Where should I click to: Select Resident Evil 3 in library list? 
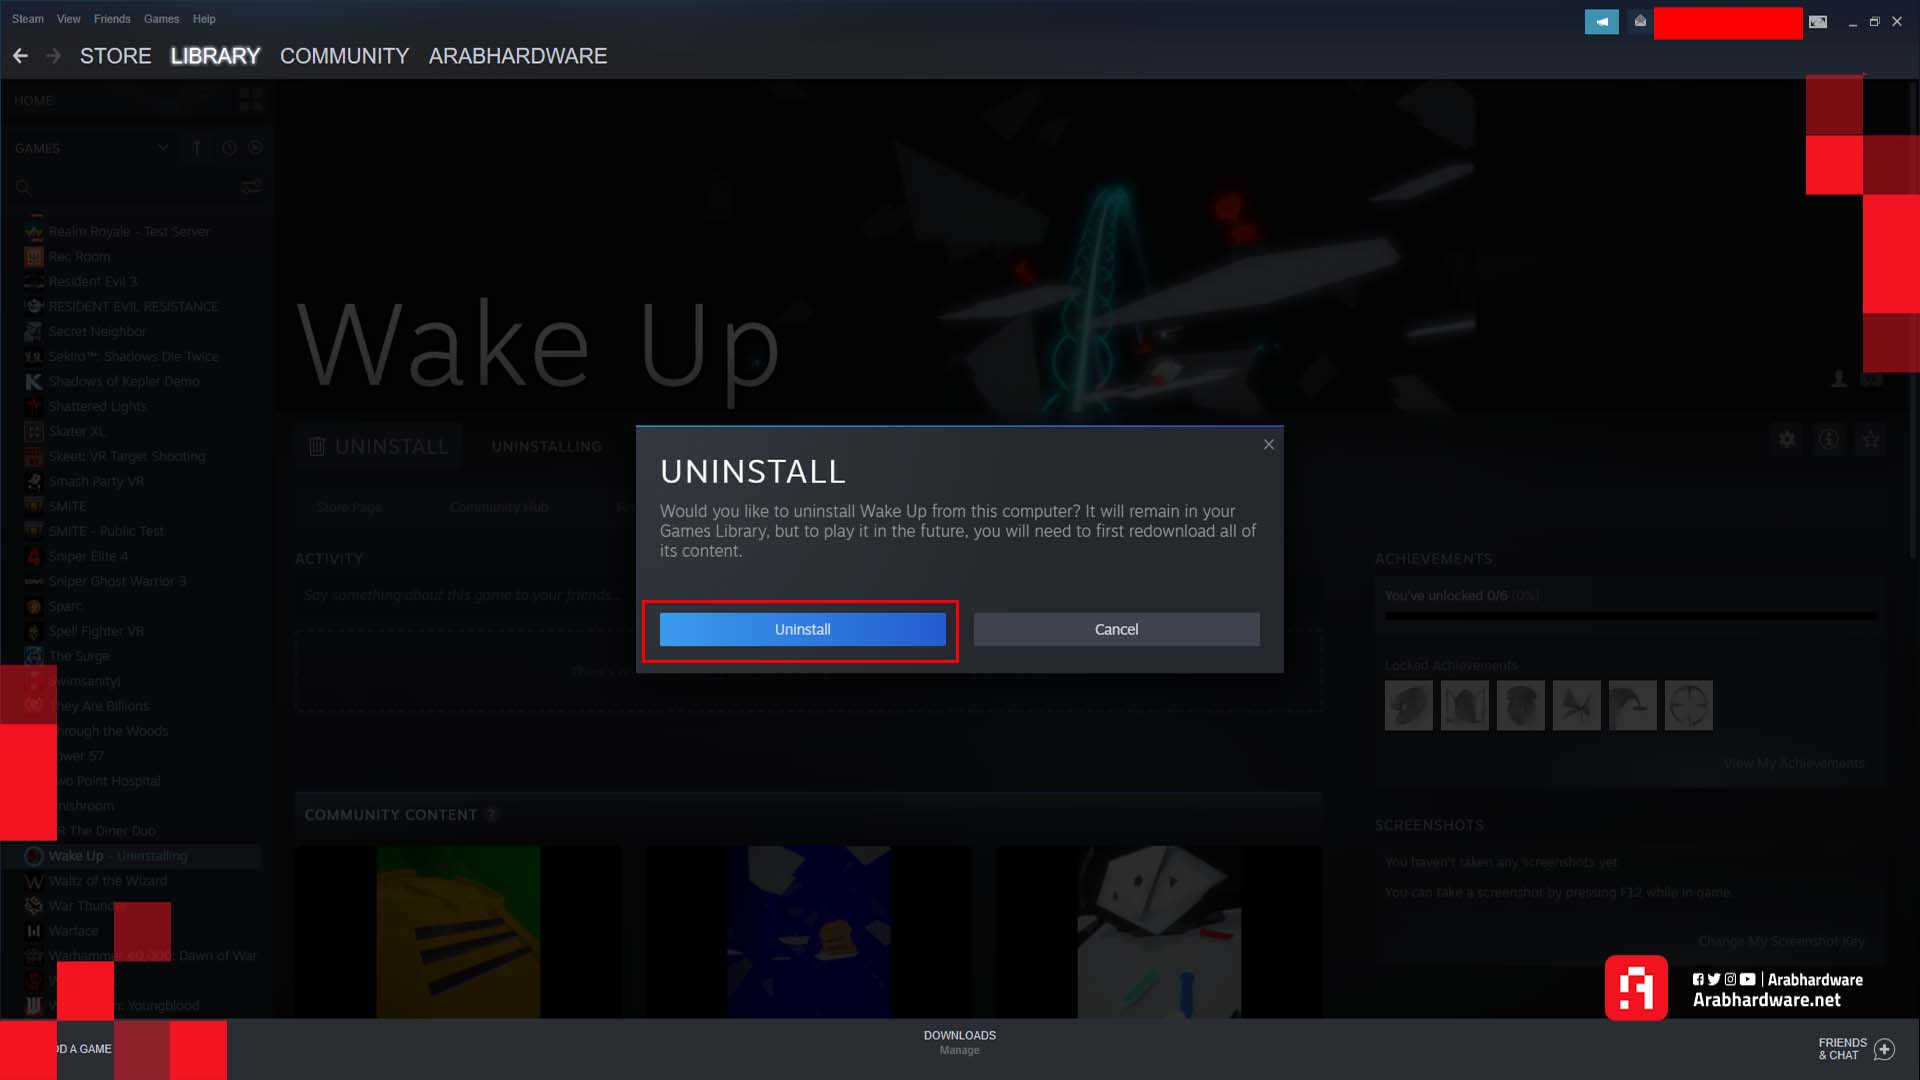pyautogui.click(x=92, y=281)
